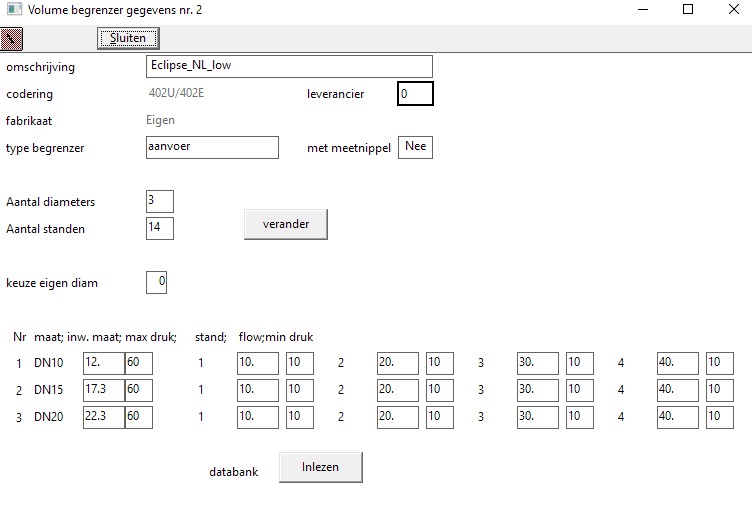Click the keuze eigen diam field
Image resolution: width=752 pixels, height=510 pixels.
click(x=156, y=282)
